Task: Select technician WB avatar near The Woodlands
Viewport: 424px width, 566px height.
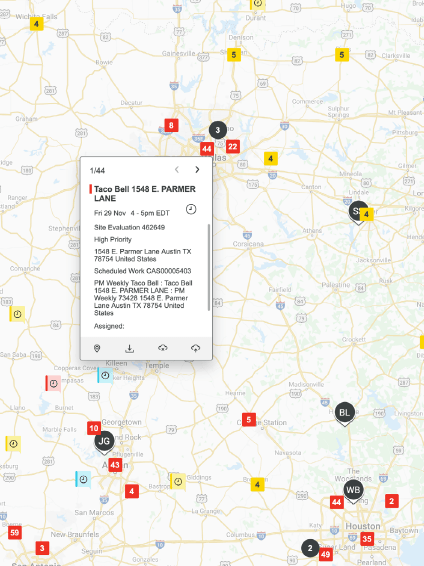Action: pyautogui.click(x=353, y=491)
